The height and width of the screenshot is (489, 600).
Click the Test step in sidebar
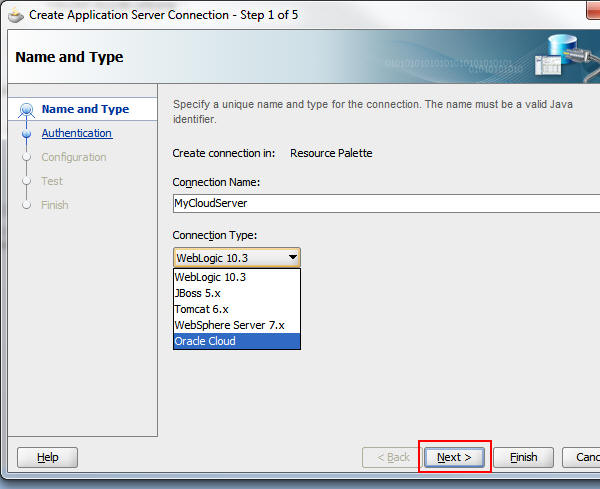coord(52,181)
